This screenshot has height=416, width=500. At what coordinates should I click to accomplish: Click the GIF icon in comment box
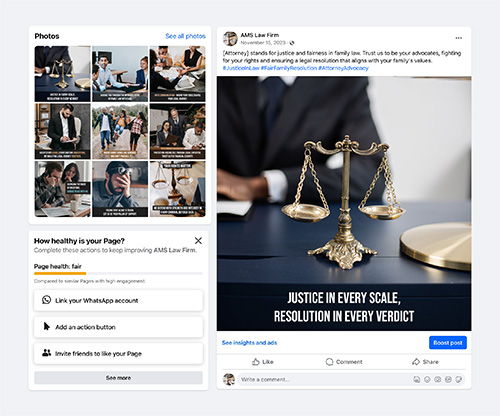[x=448, y=379]
